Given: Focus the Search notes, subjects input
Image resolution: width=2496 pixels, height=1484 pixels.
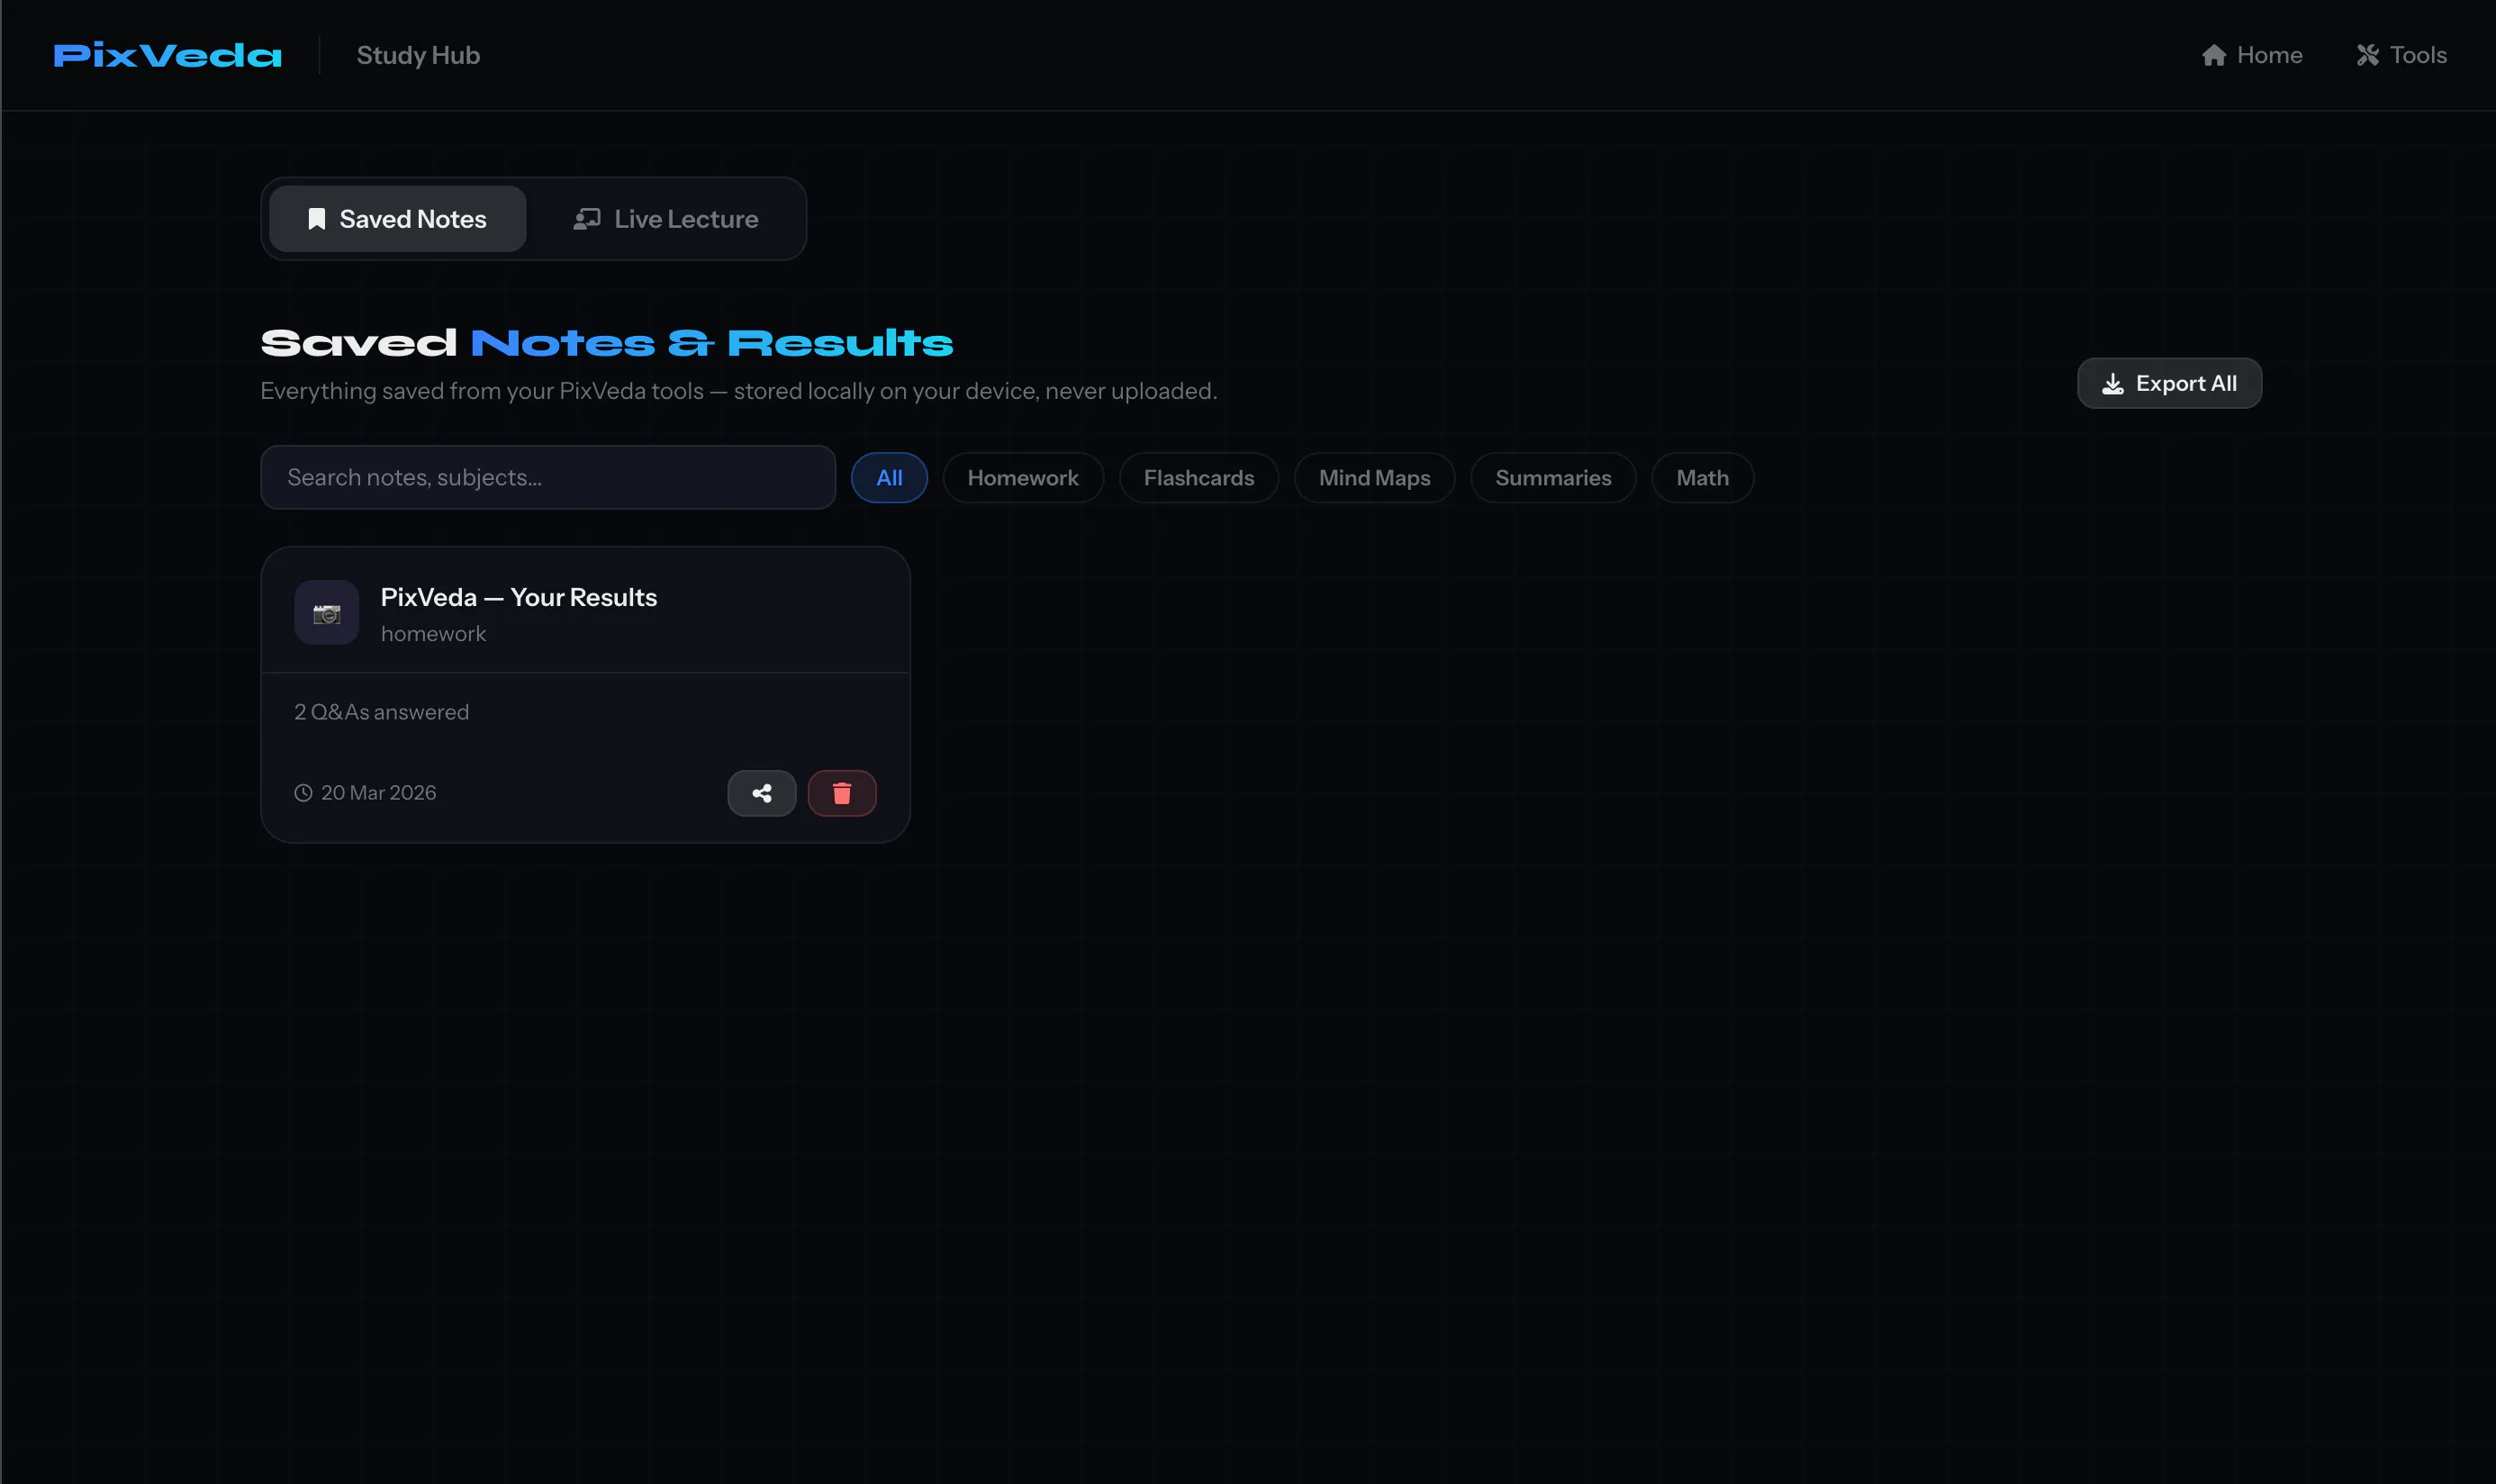Looking at the screenshot, I should [x=548, y=477].
